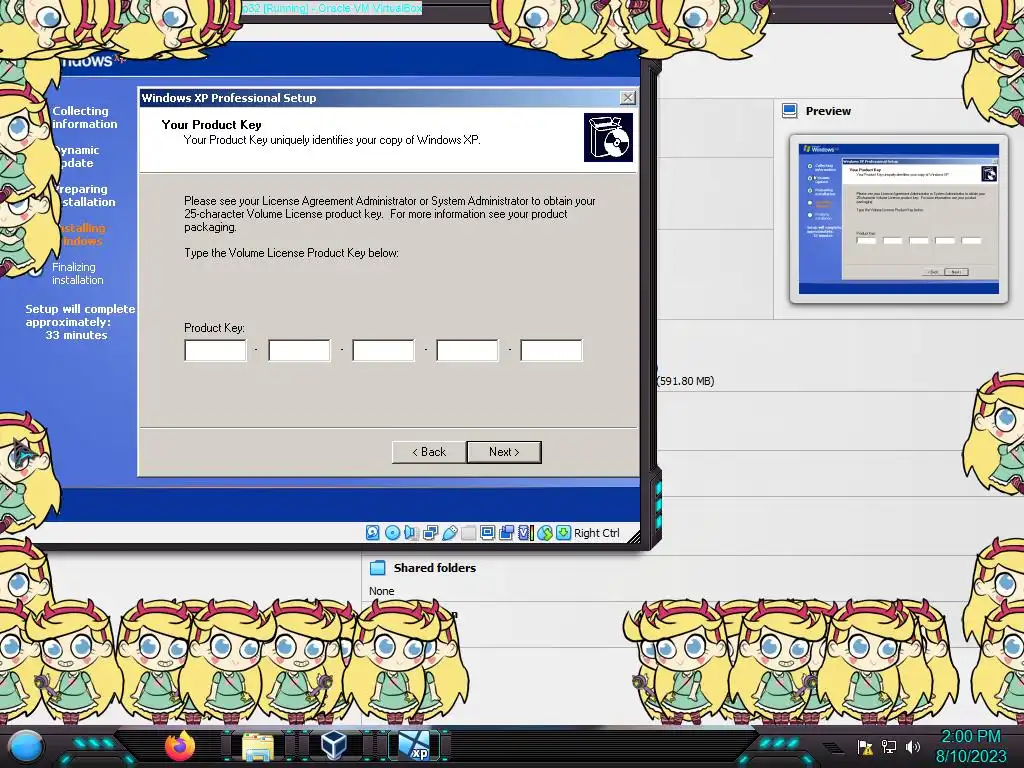Click the VM Preview thumbnail in VirtualBox Manager

pyautogui.click(x=899, y=219)
